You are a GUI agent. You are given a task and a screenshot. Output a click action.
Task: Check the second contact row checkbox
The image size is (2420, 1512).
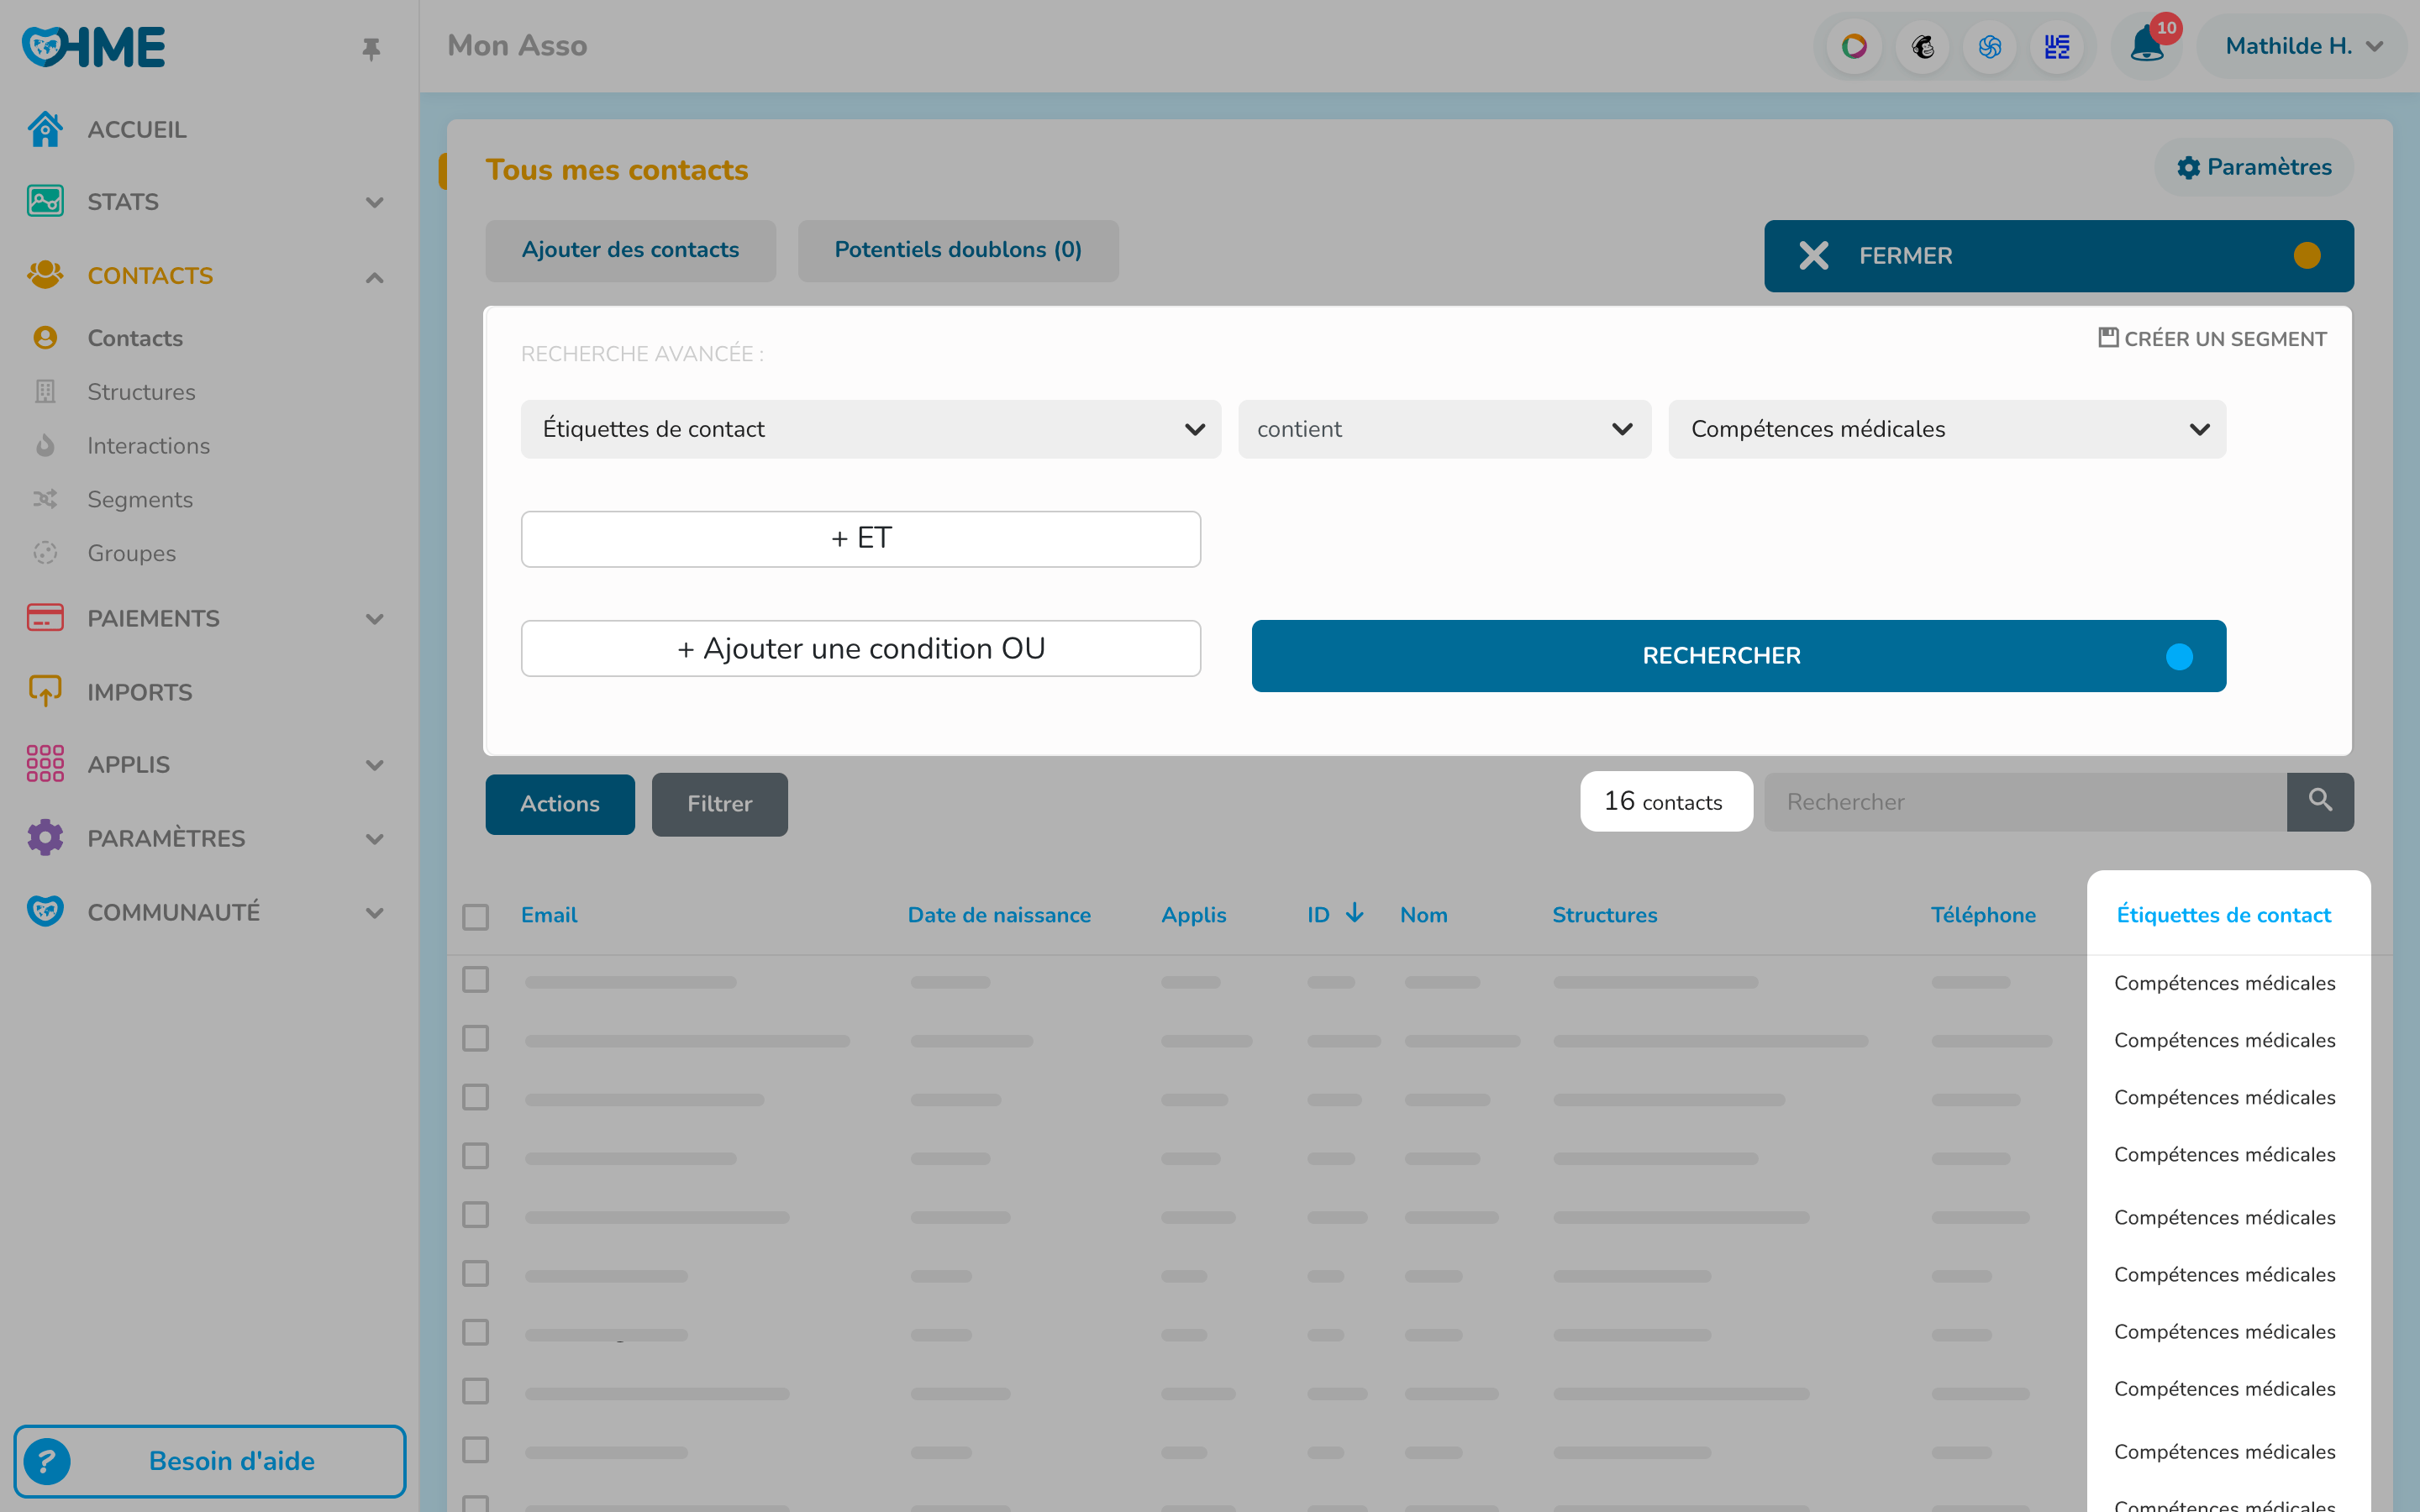click(x=476, y=1039)
